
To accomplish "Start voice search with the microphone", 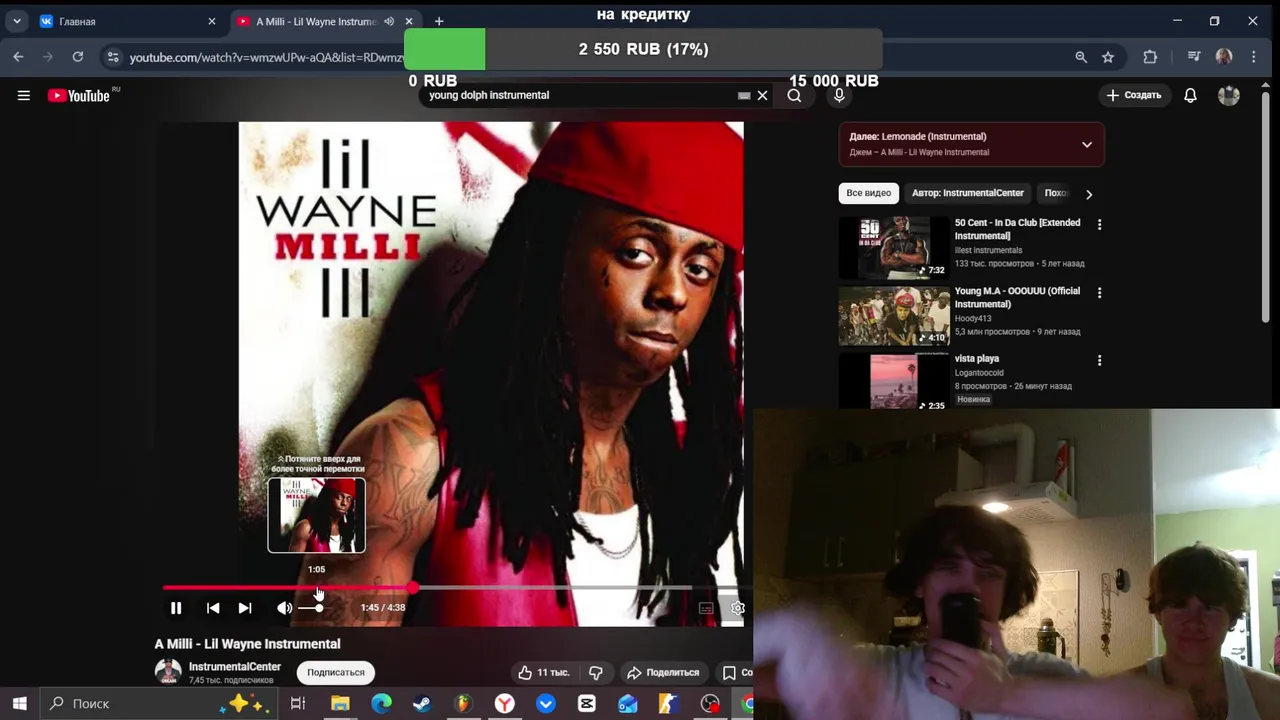I will 839,95.
